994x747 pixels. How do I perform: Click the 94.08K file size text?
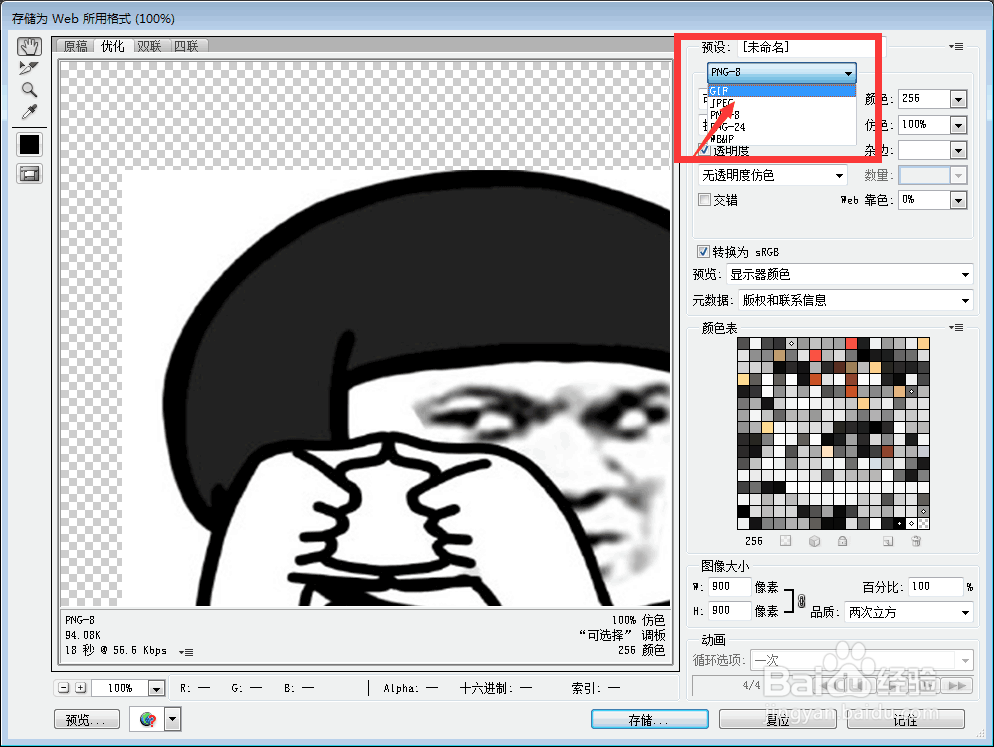pos(83,635)
